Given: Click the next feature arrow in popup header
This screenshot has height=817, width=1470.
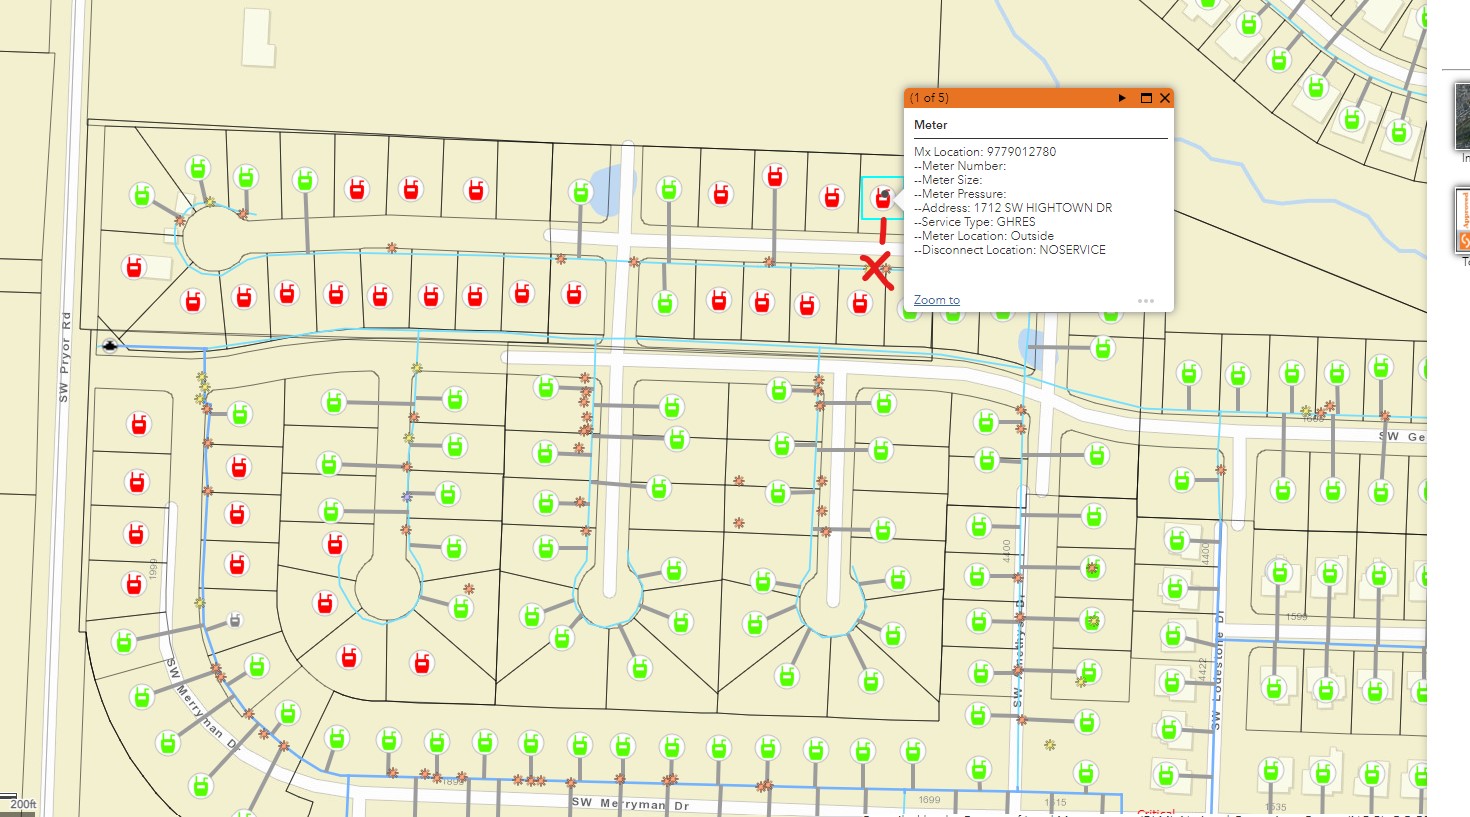Looking at the screenshot, I should [x=1122, y=98].
